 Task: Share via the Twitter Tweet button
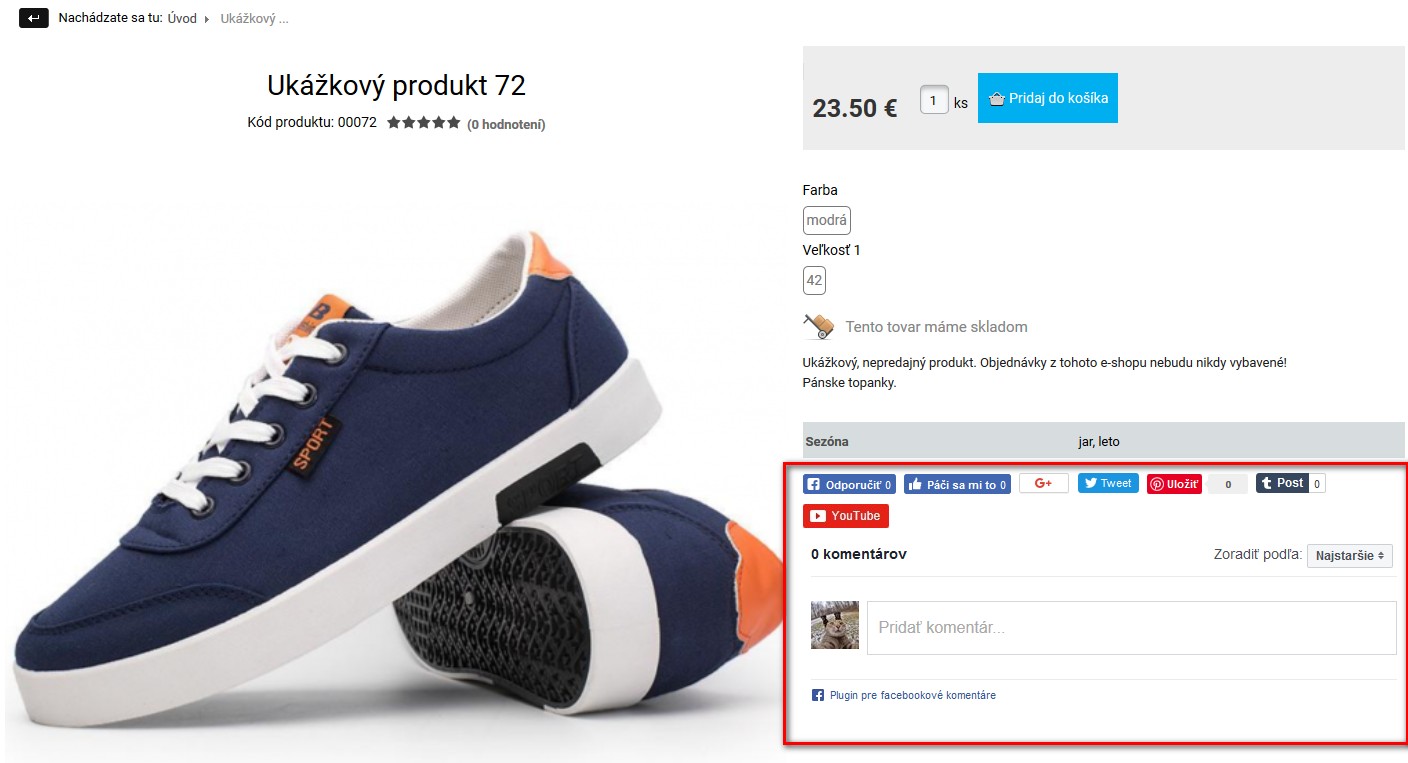click(x=1107, y=484)
